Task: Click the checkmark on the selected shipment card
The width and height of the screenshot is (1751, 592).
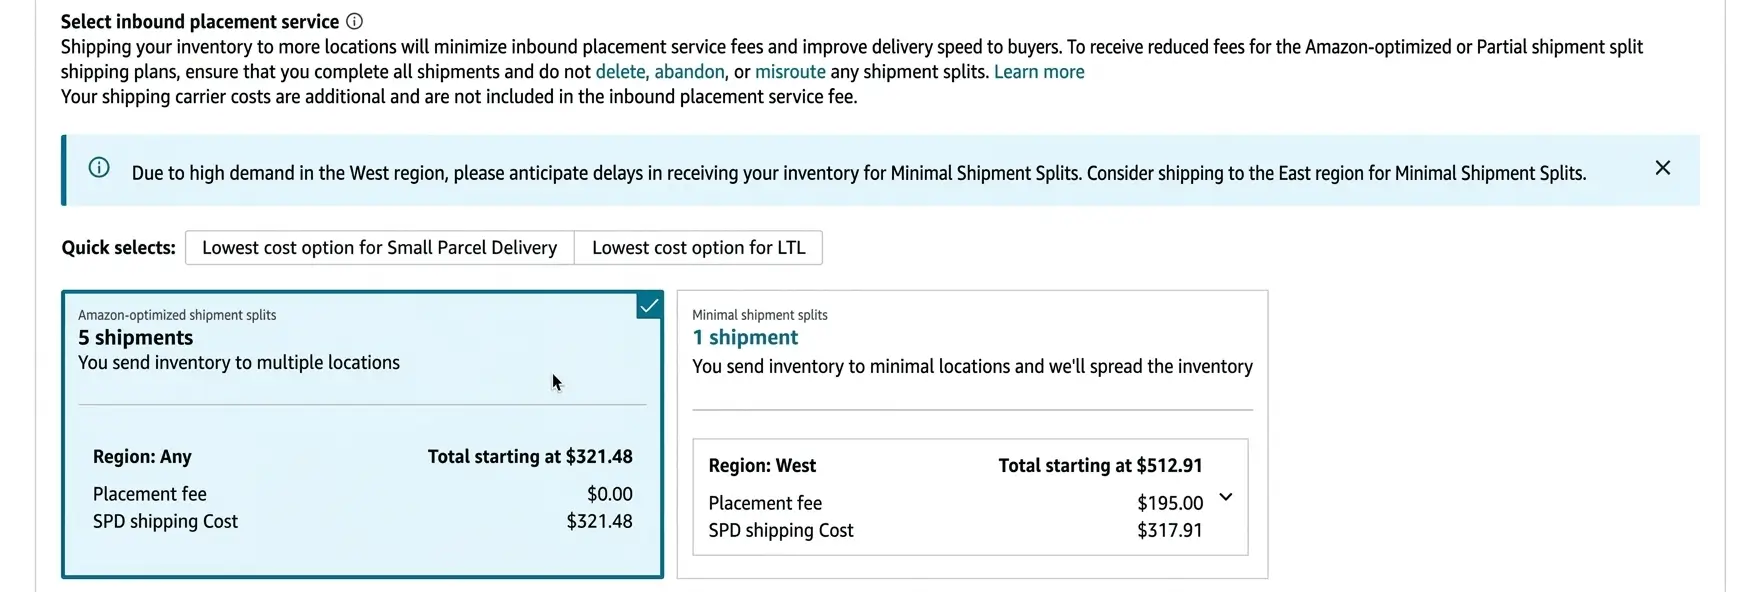Action: [649, 305]
